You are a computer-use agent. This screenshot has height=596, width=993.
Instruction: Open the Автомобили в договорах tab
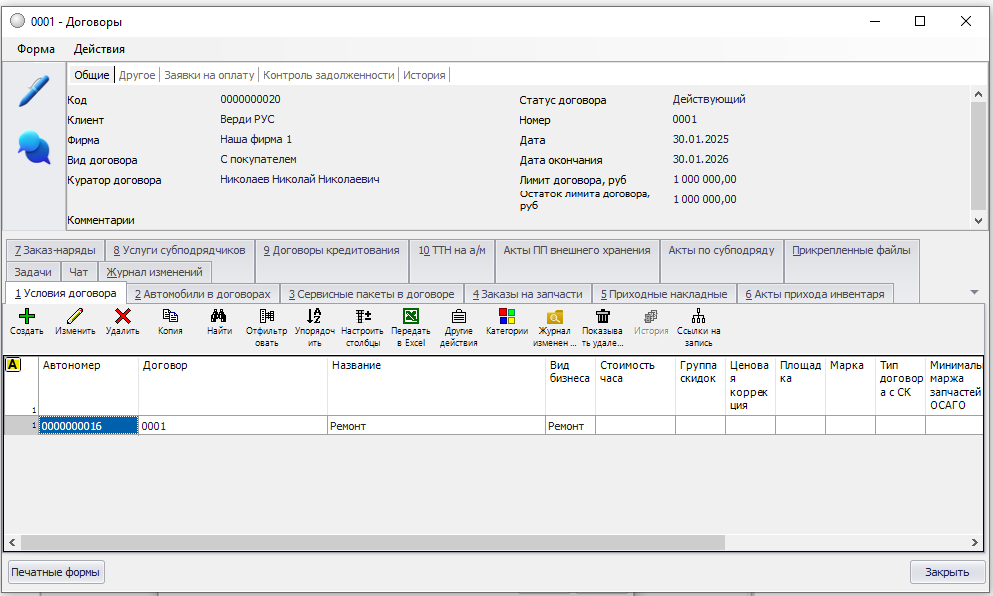pos(202,294)
